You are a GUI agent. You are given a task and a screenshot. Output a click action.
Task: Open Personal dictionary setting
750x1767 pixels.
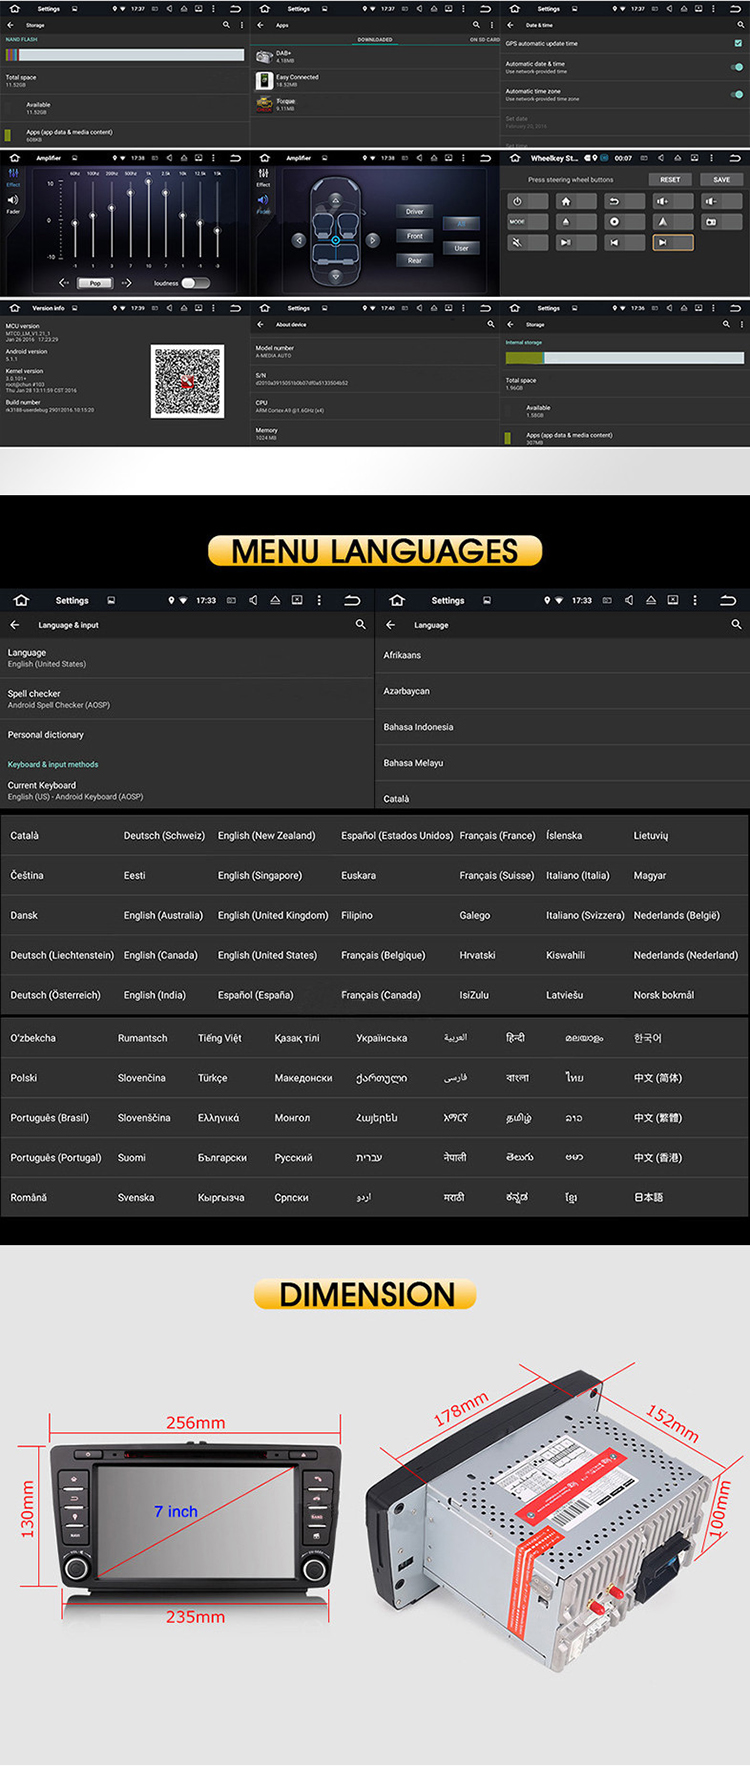pos(186,735)
